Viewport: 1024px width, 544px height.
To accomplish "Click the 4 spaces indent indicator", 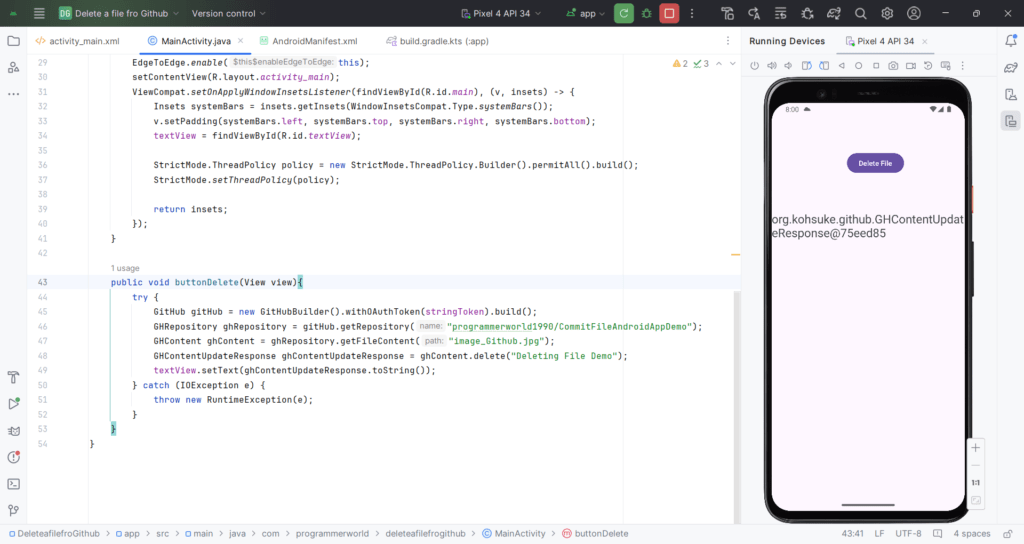I will (x=971, y=534).
